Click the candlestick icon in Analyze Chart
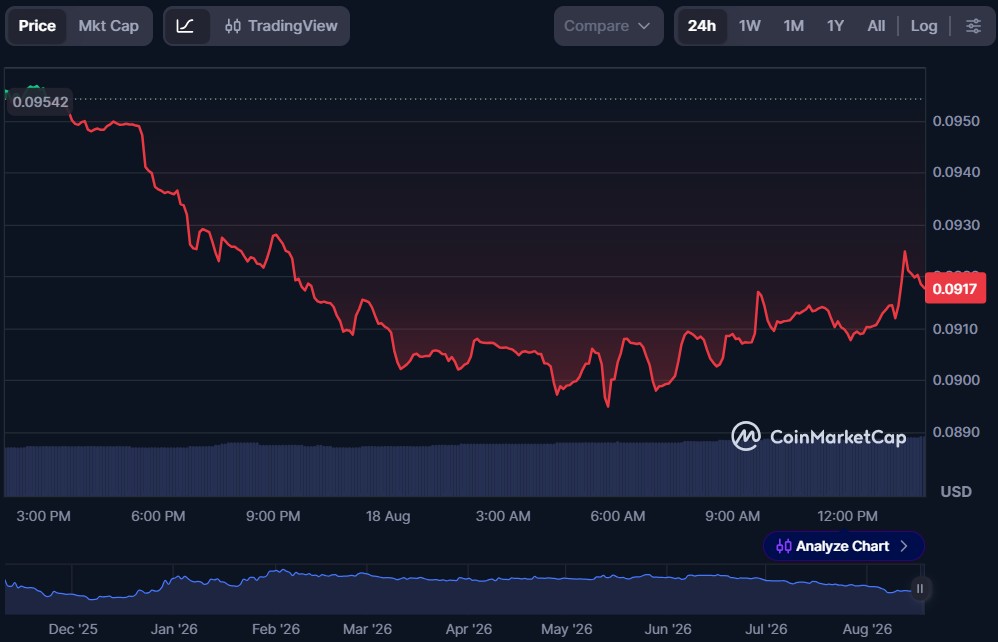998x642 pixels. (x=784, y=546)
